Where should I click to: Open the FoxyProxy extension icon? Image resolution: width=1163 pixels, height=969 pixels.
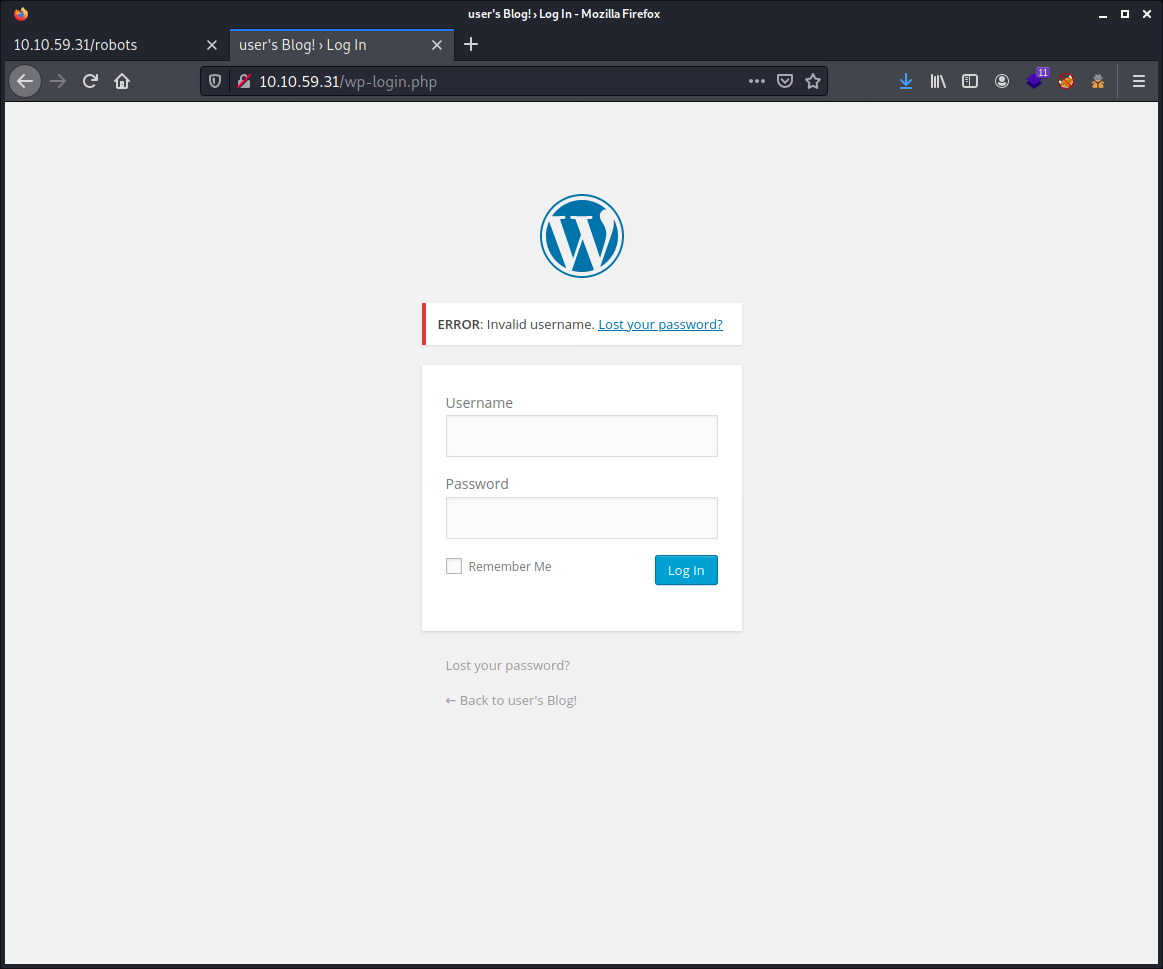[x=1066, y=82]
